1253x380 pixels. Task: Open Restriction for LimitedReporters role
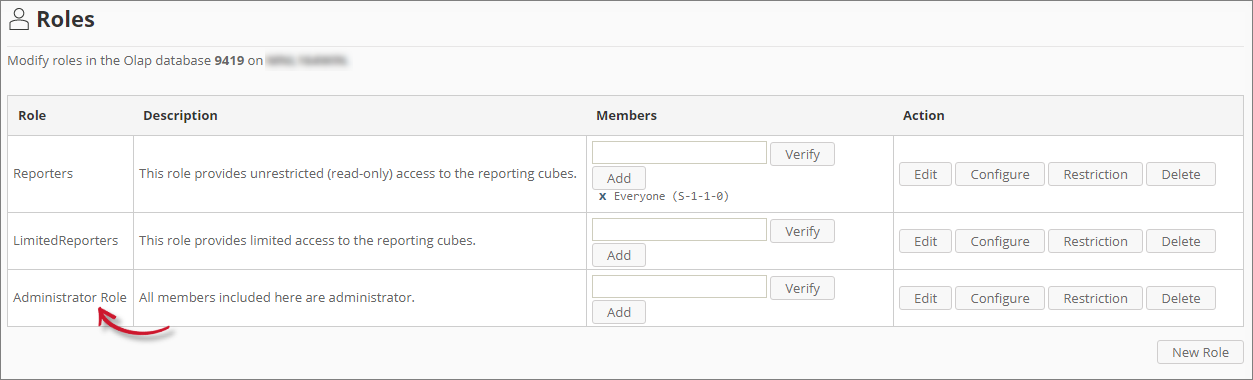click(1095, 241)
